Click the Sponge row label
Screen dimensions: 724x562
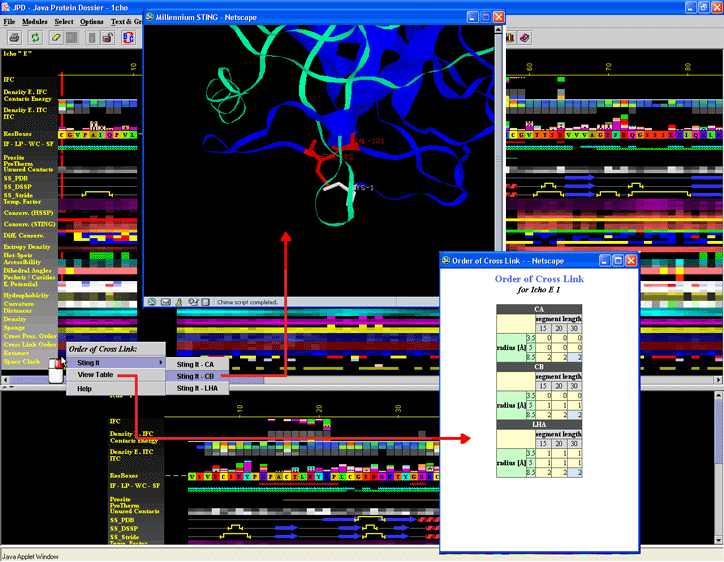(x=14, y=327)
